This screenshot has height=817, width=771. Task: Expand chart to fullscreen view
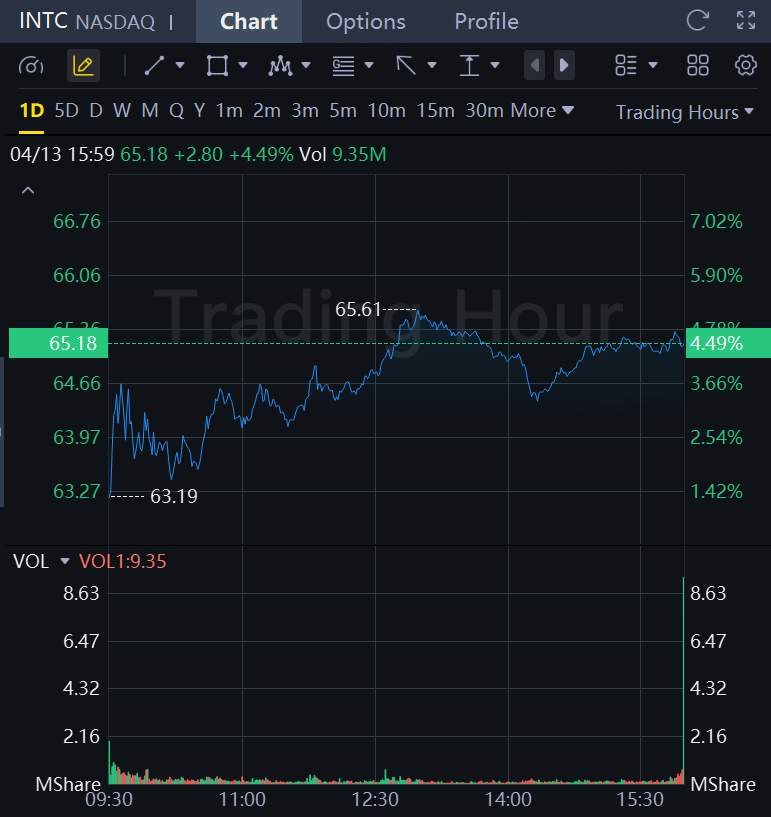(x=746, y=21)
